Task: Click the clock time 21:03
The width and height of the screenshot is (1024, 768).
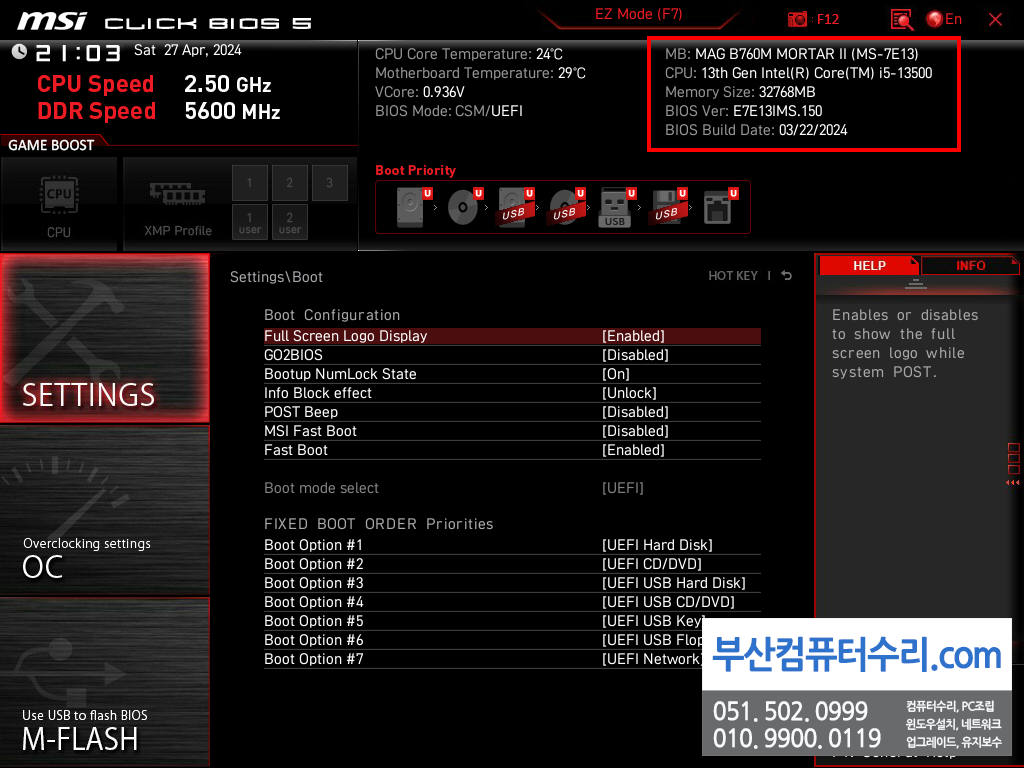Action: (x=78, y=52)
